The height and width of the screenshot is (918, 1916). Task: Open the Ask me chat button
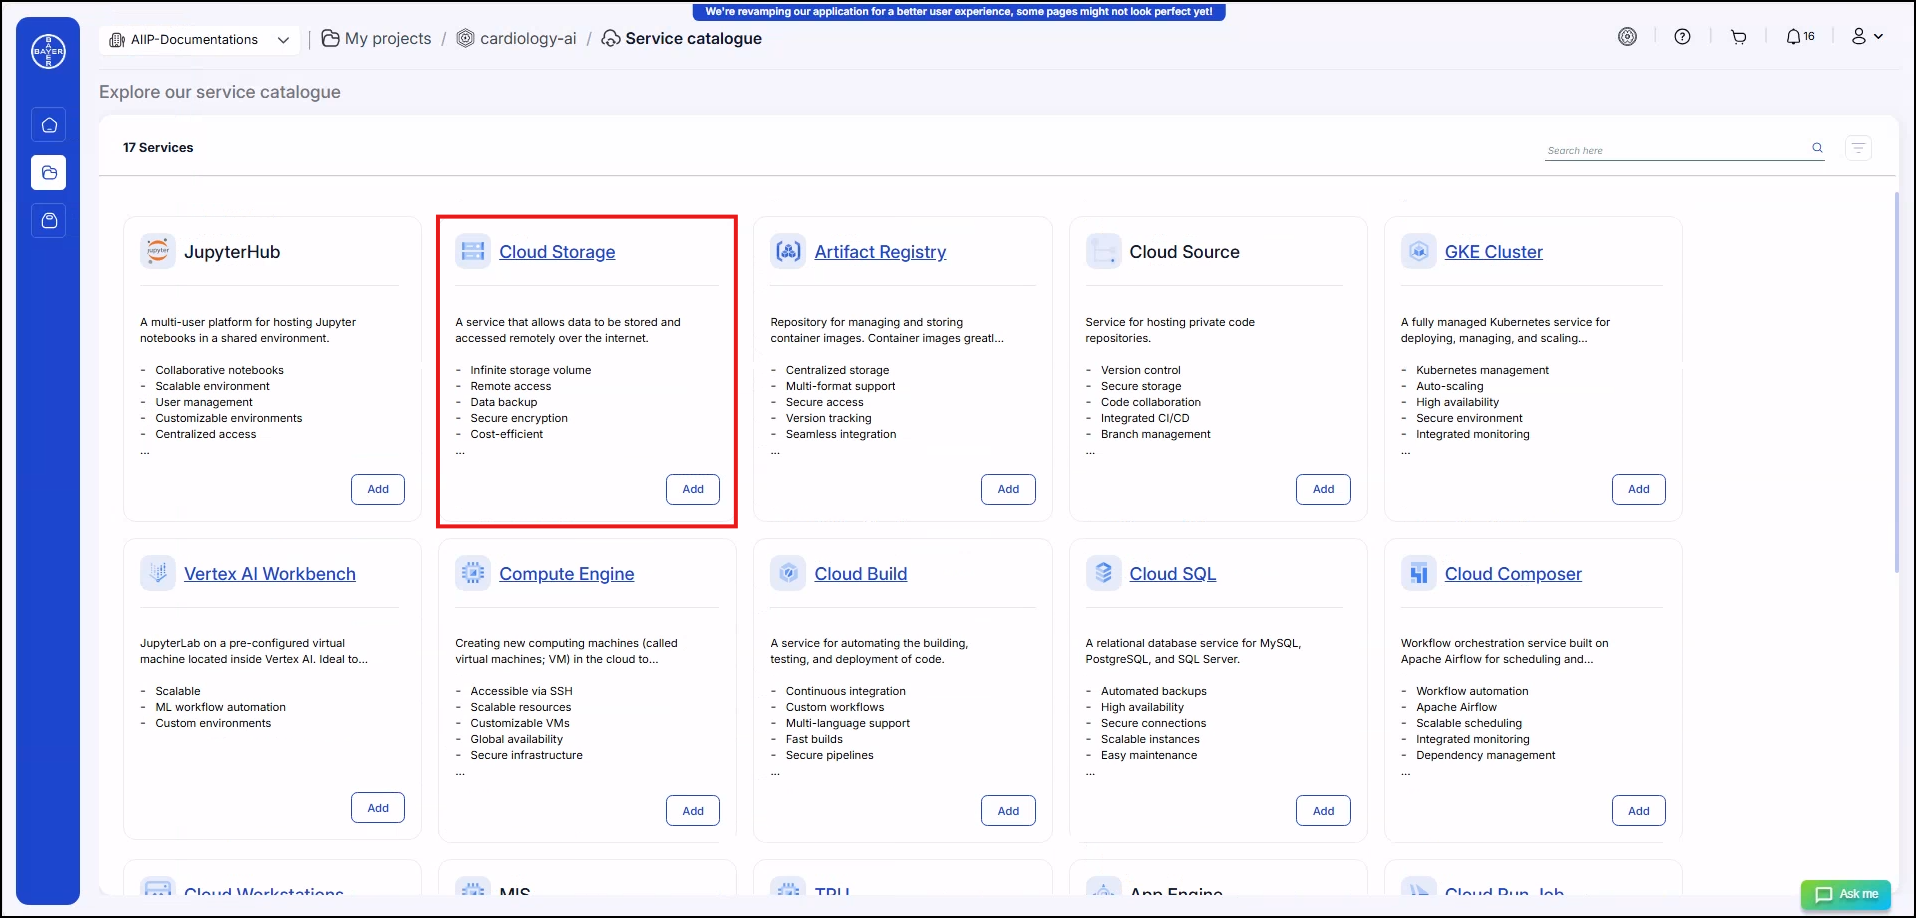(1846, 894)
